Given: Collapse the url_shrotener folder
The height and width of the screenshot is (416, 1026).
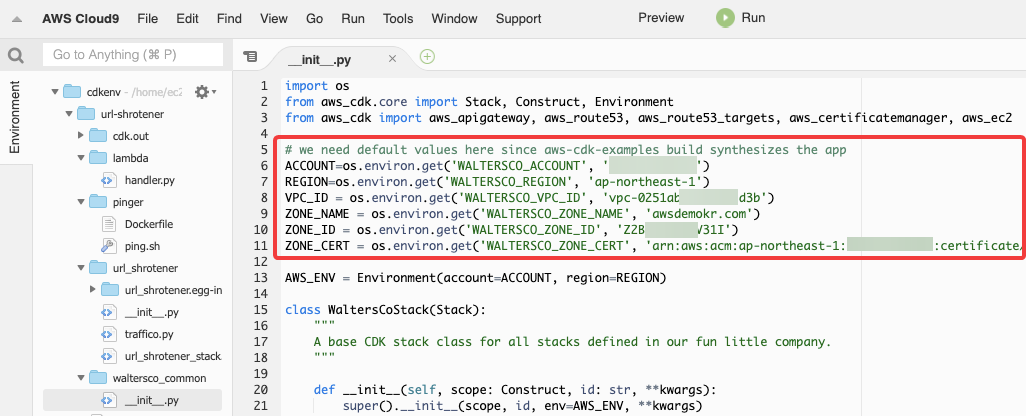Looking at the screenshot, I should [x=81, y=268].
